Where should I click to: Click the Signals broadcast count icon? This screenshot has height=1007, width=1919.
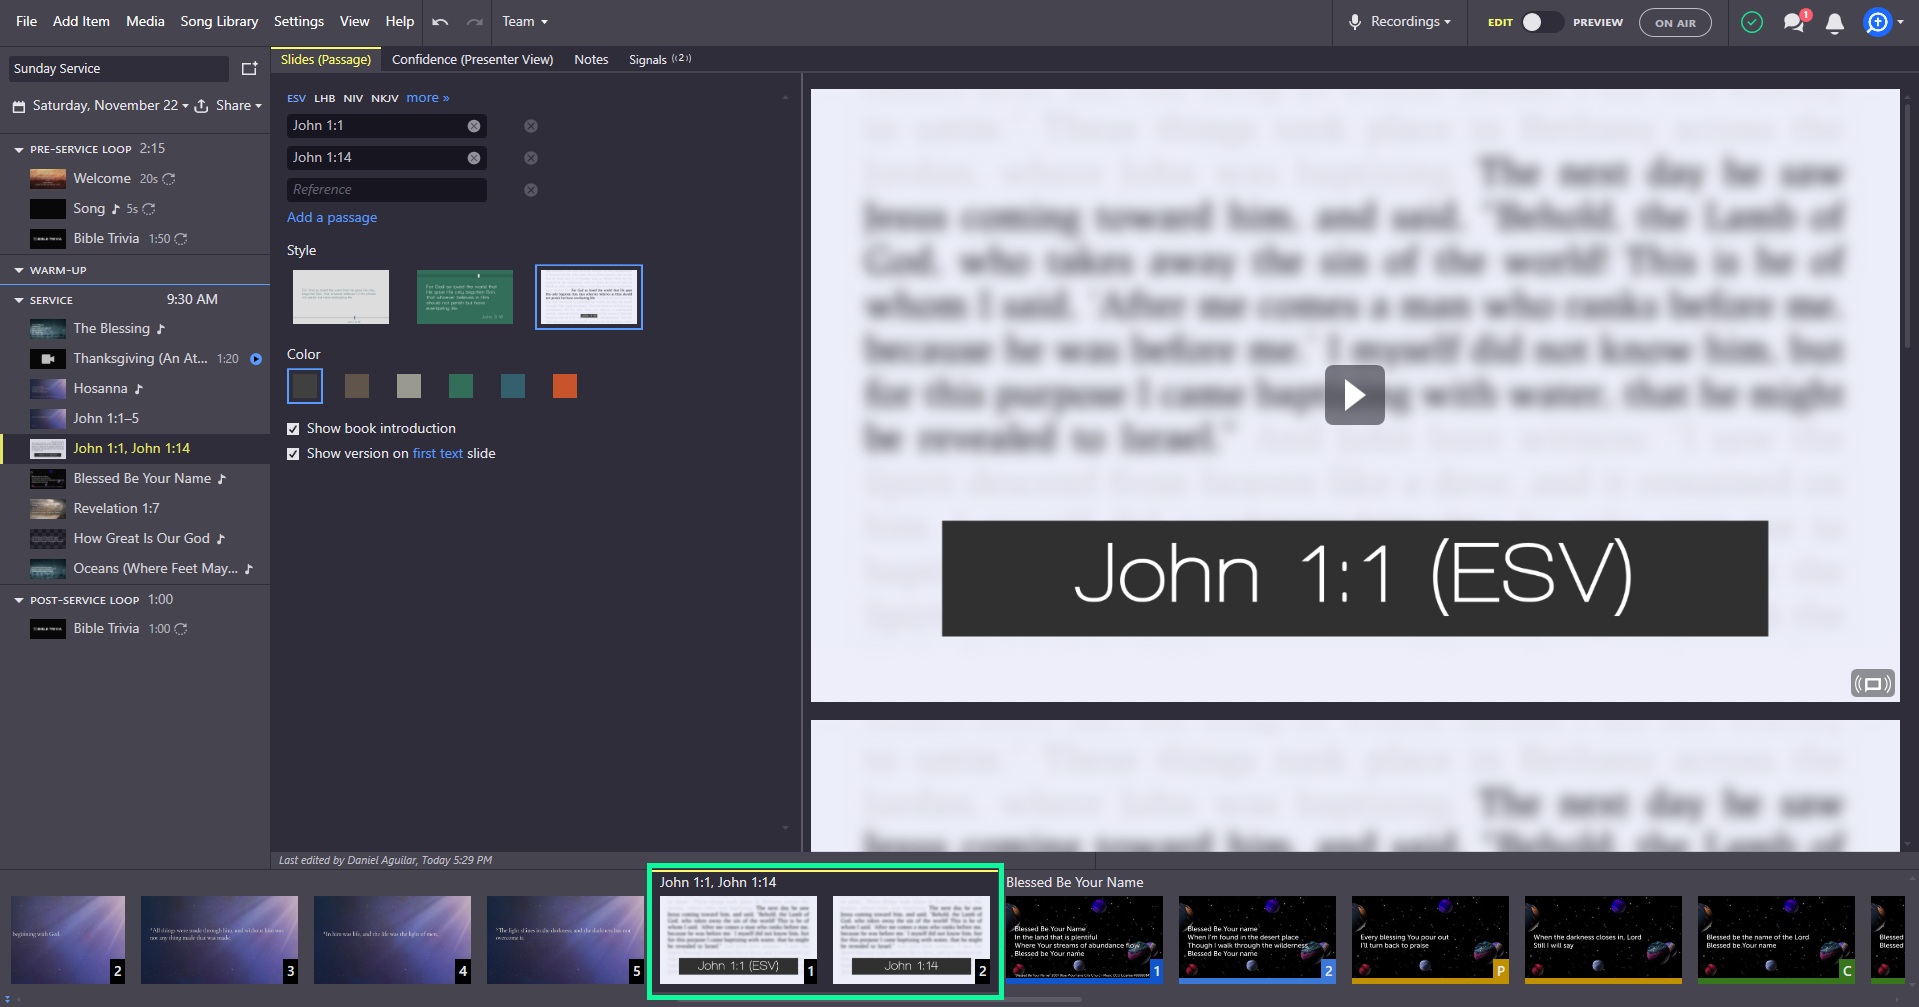[681, 58]
